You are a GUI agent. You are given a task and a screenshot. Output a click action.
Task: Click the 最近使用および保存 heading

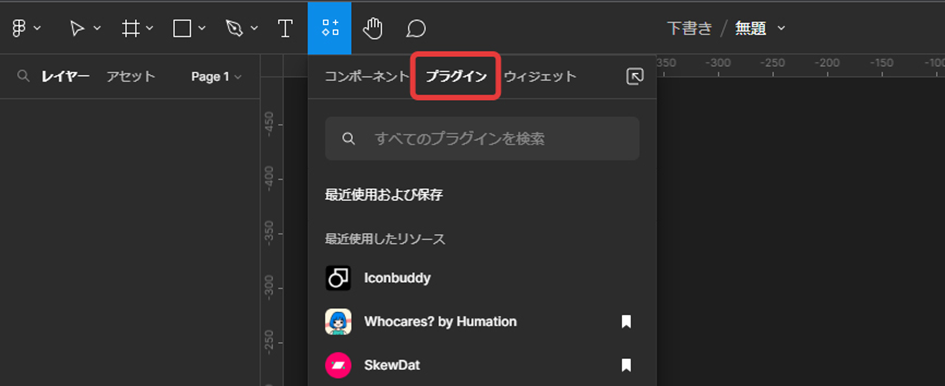(x=385, y=195)
